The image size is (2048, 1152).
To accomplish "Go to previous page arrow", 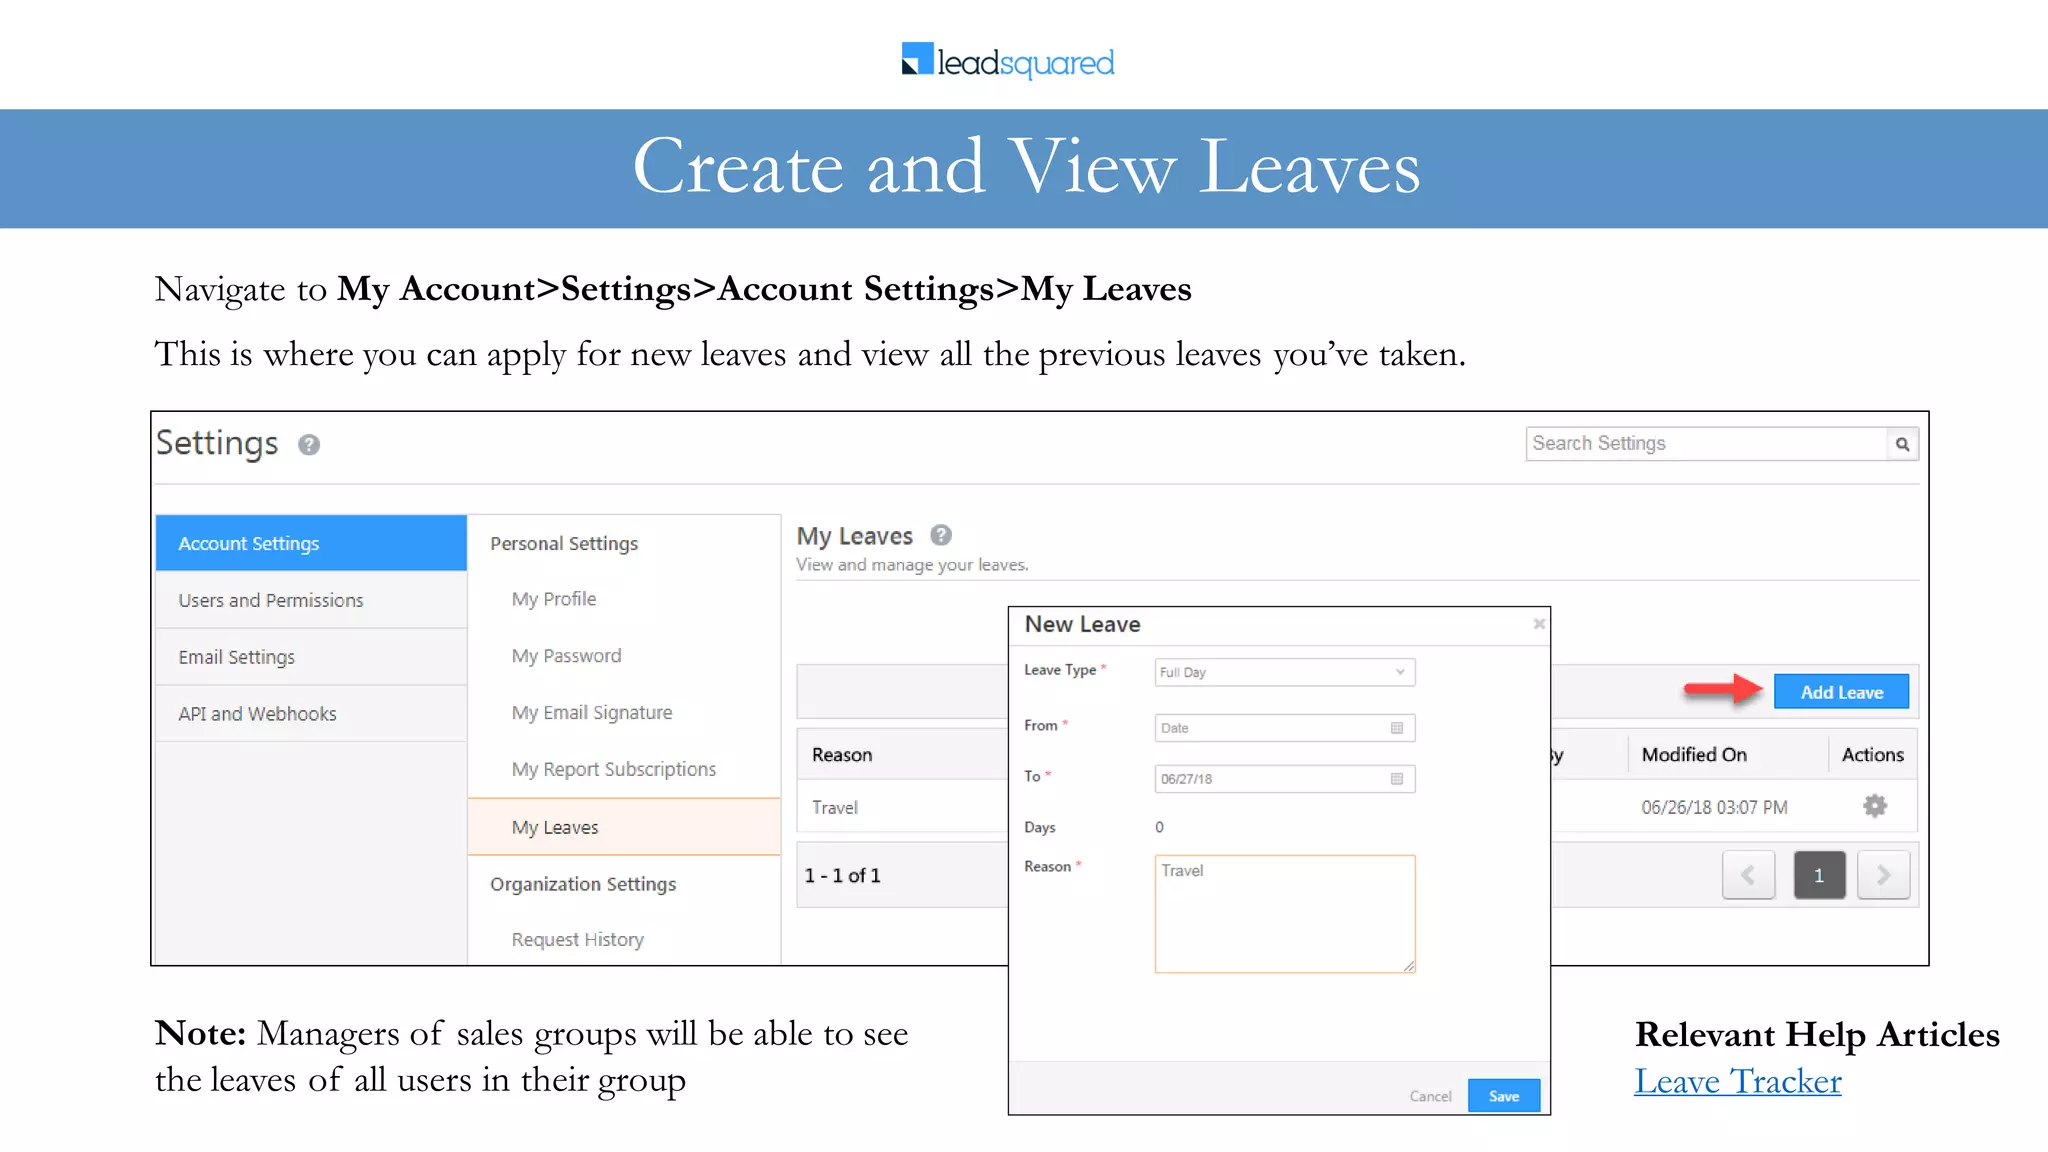I will click(x=1748, y=875).
